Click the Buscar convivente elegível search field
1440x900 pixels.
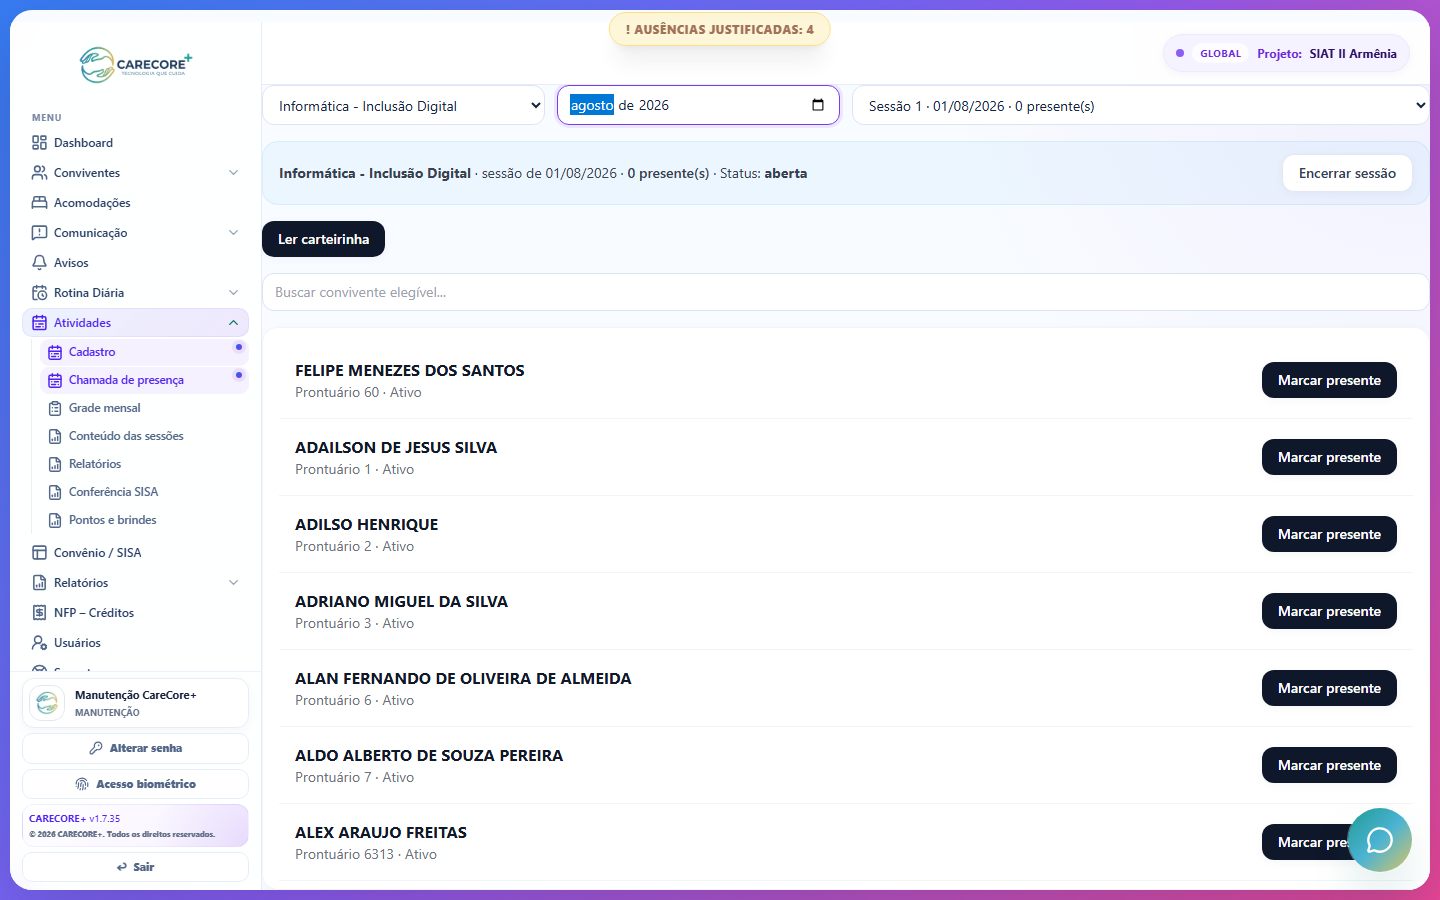(845, 292)
